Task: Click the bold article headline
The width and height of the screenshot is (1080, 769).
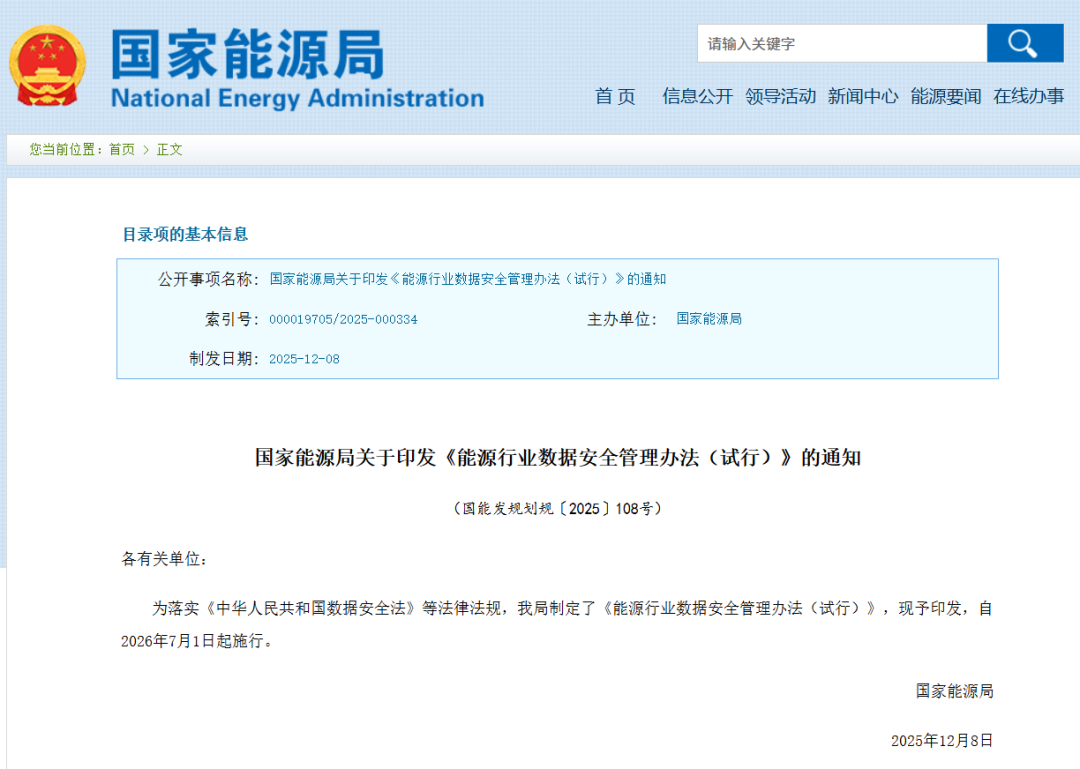Action: 557,458
